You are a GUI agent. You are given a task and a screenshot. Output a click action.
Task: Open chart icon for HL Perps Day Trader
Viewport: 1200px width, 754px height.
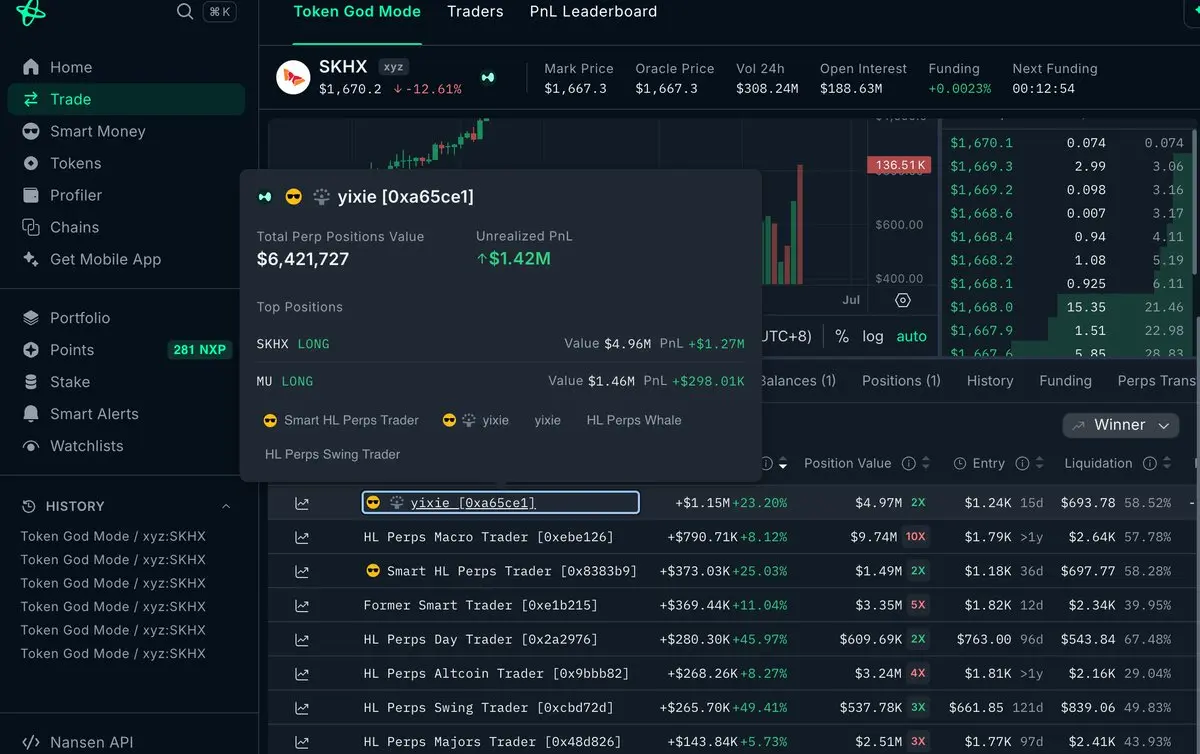302,639
